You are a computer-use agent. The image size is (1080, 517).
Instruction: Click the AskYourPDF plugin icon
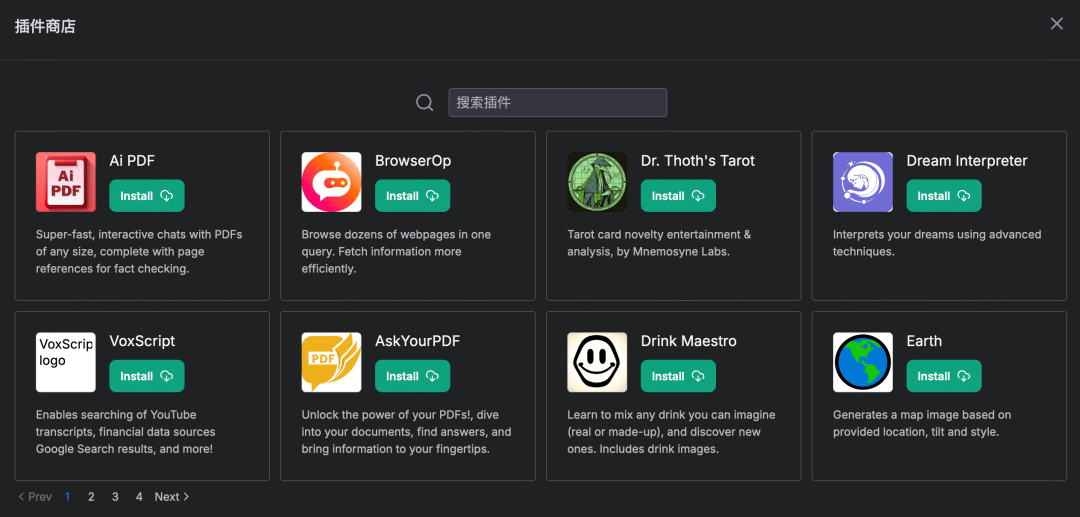[x=331, y=362]
